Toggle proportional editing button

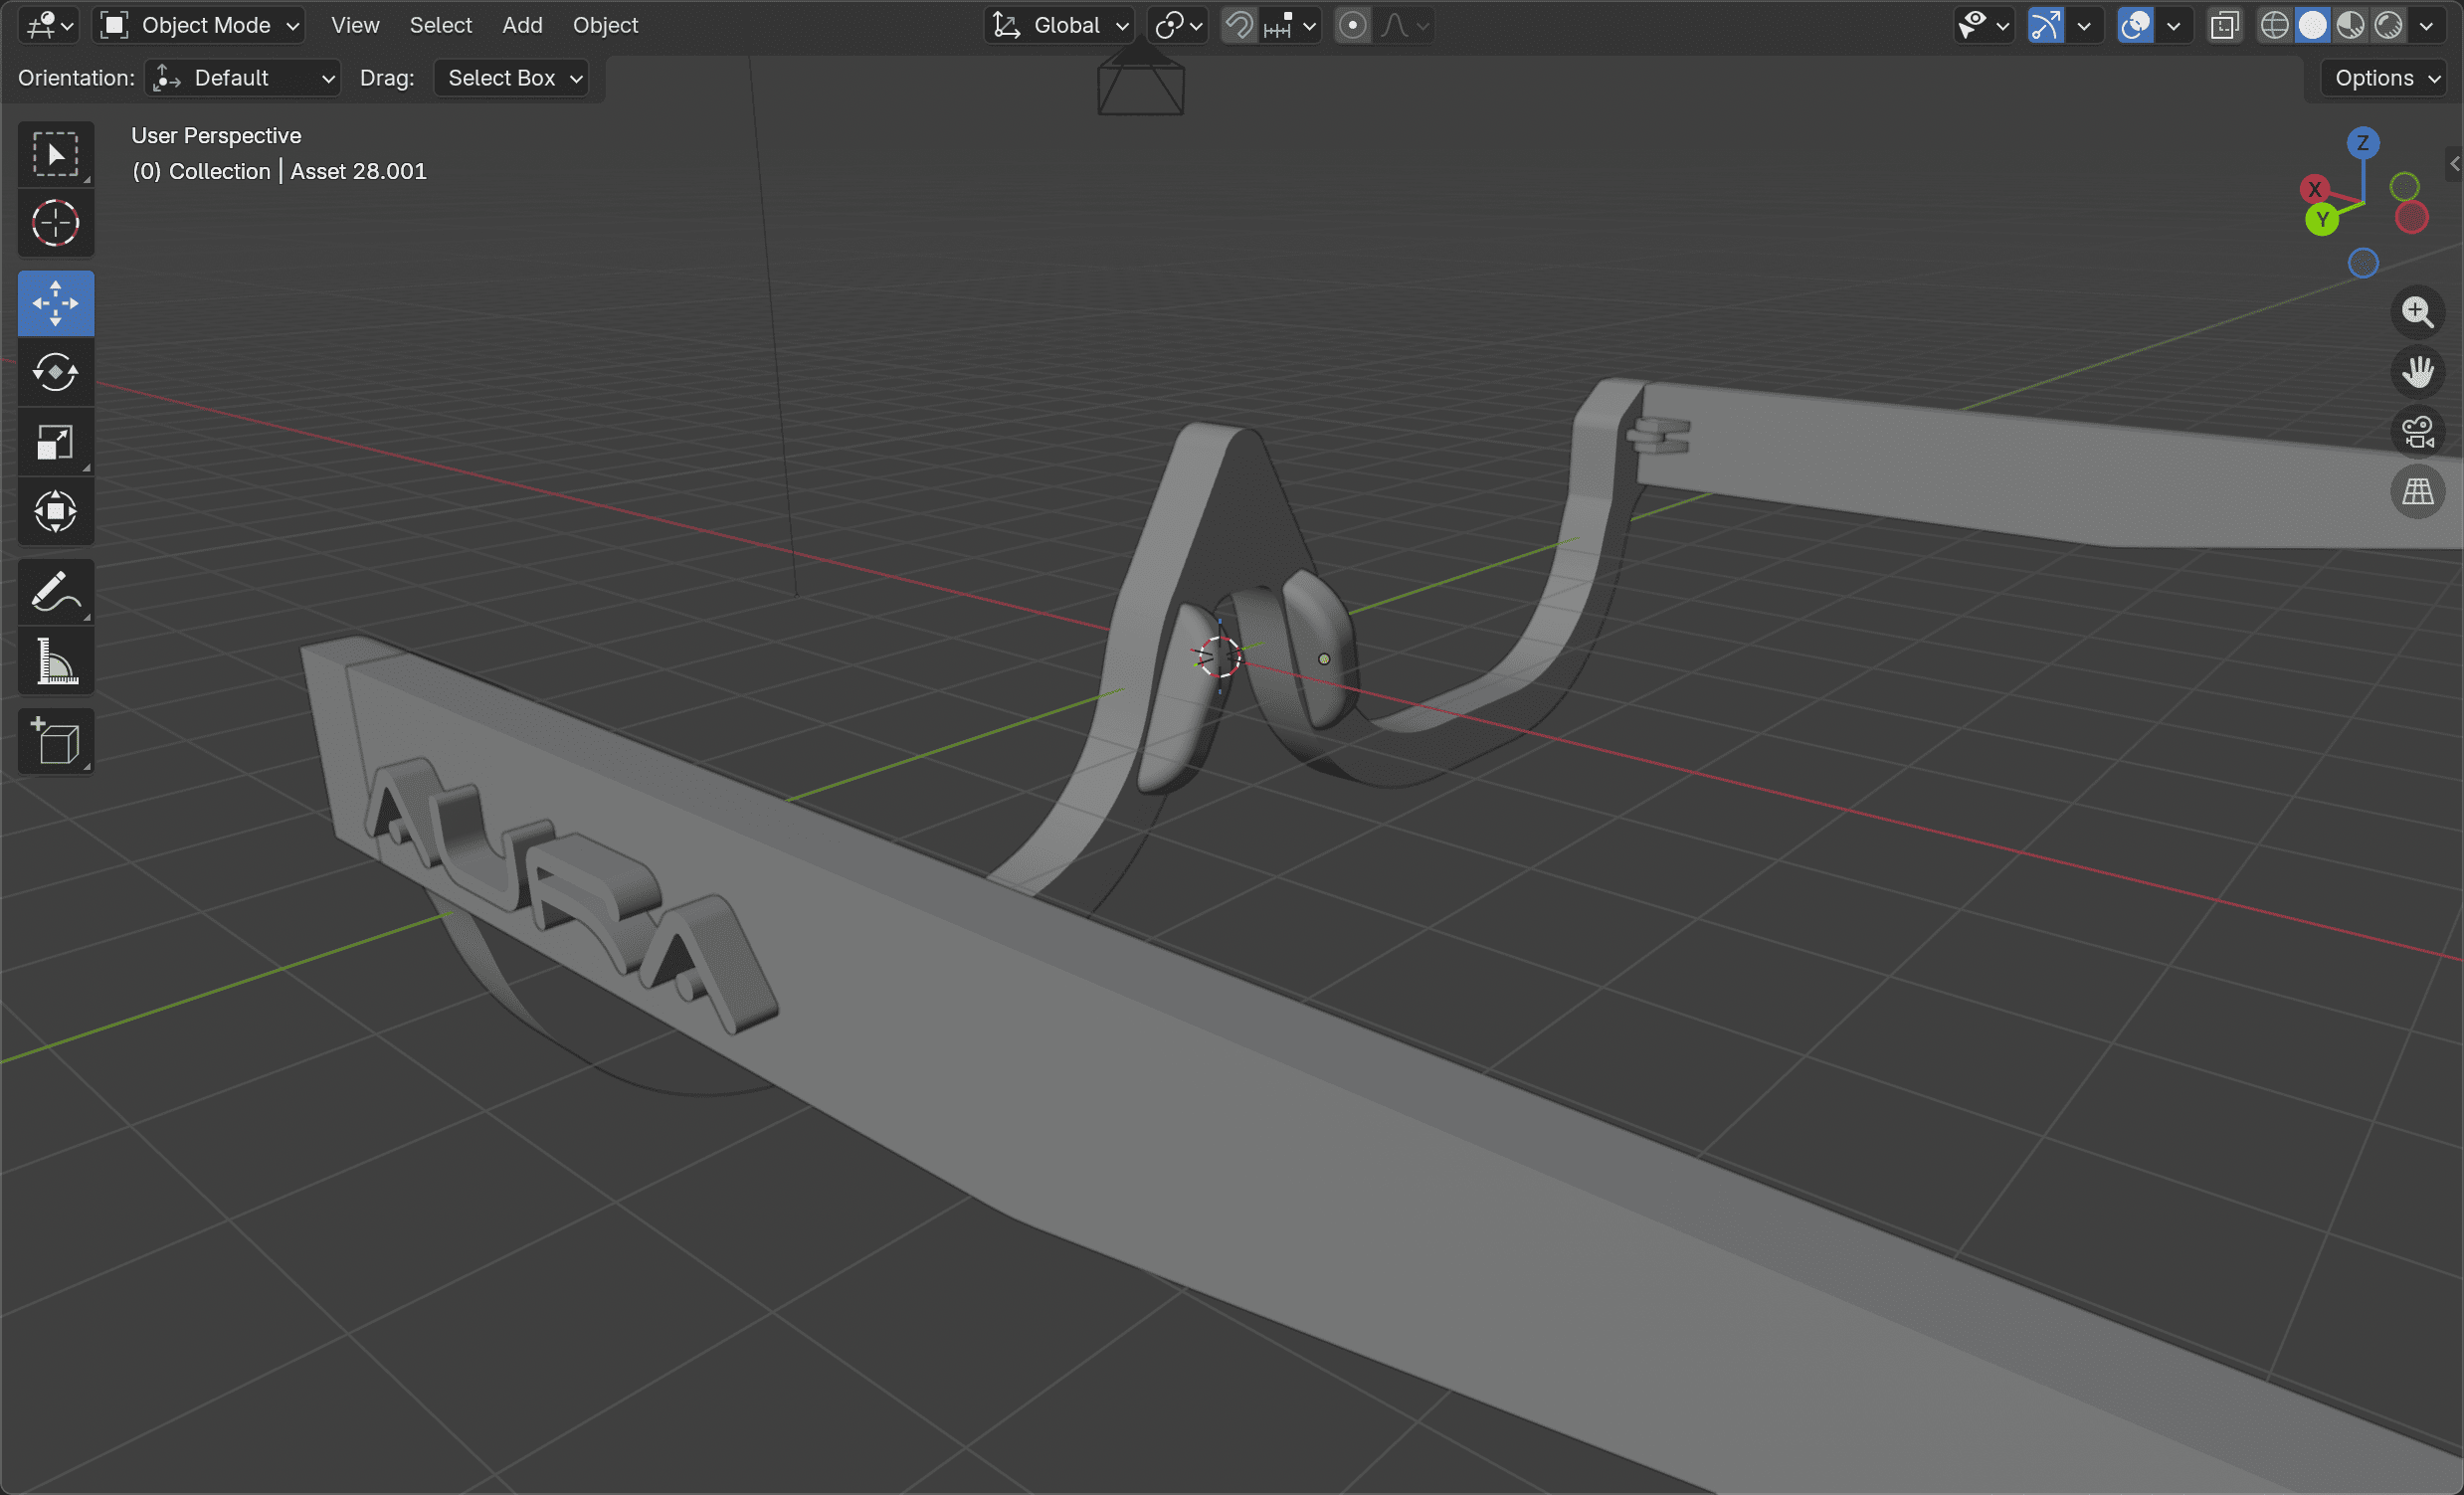[x=1352, y=25]
